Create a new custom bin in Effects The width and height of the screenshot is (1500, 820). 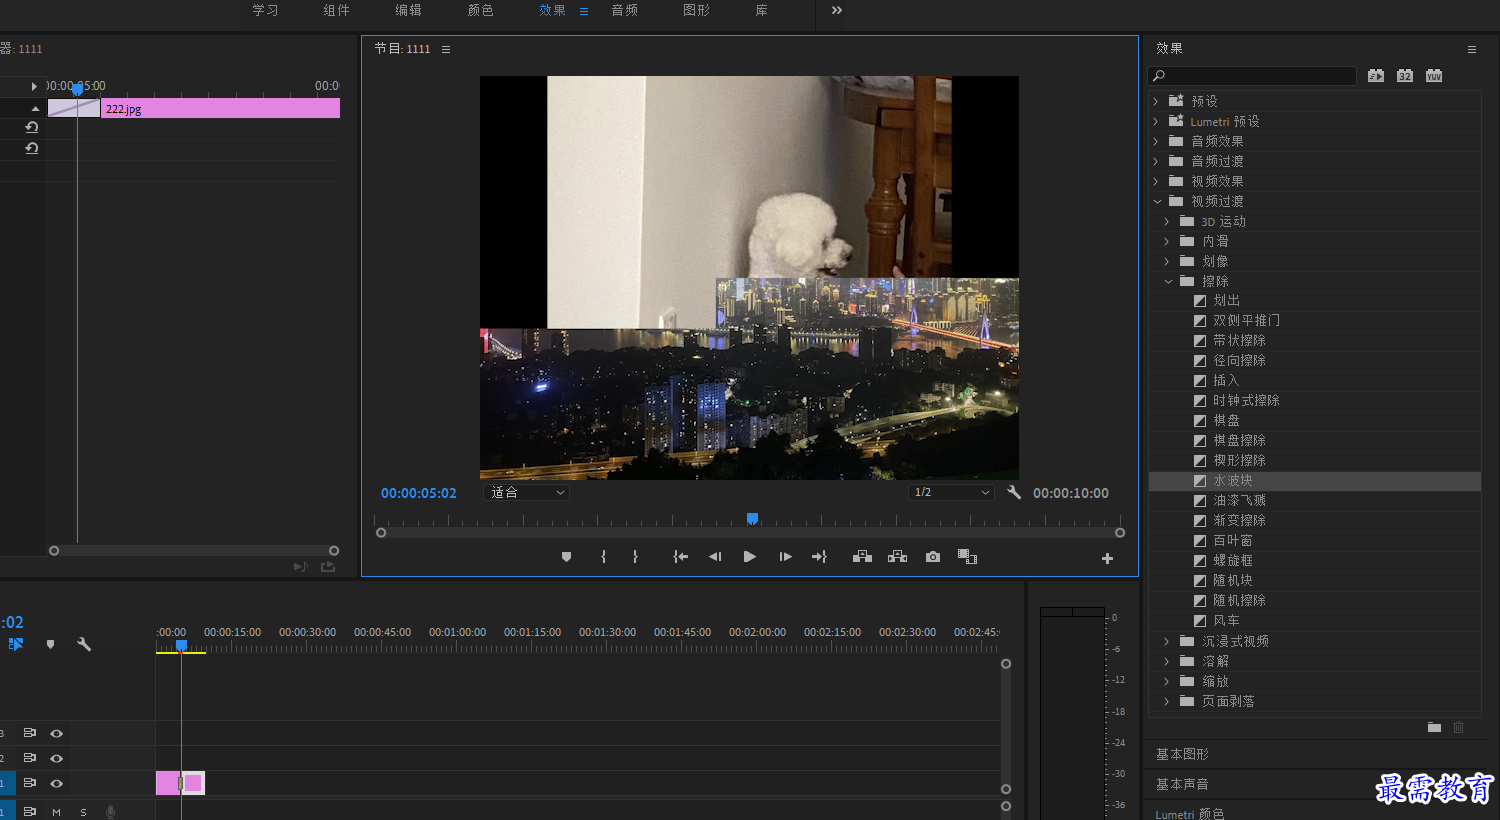point(1434,727)
